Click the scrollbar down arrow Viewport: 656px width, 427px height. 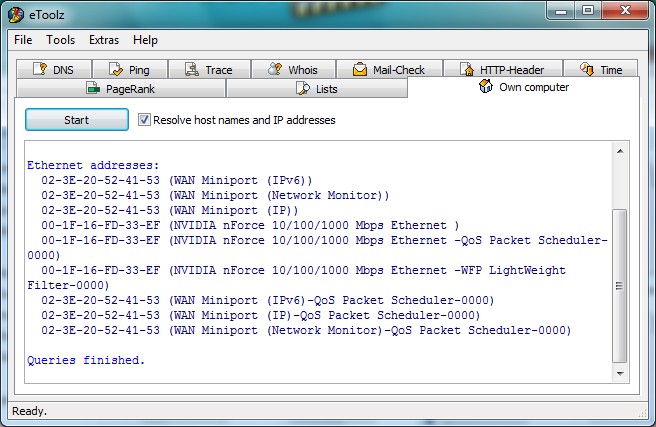point(620,373)
